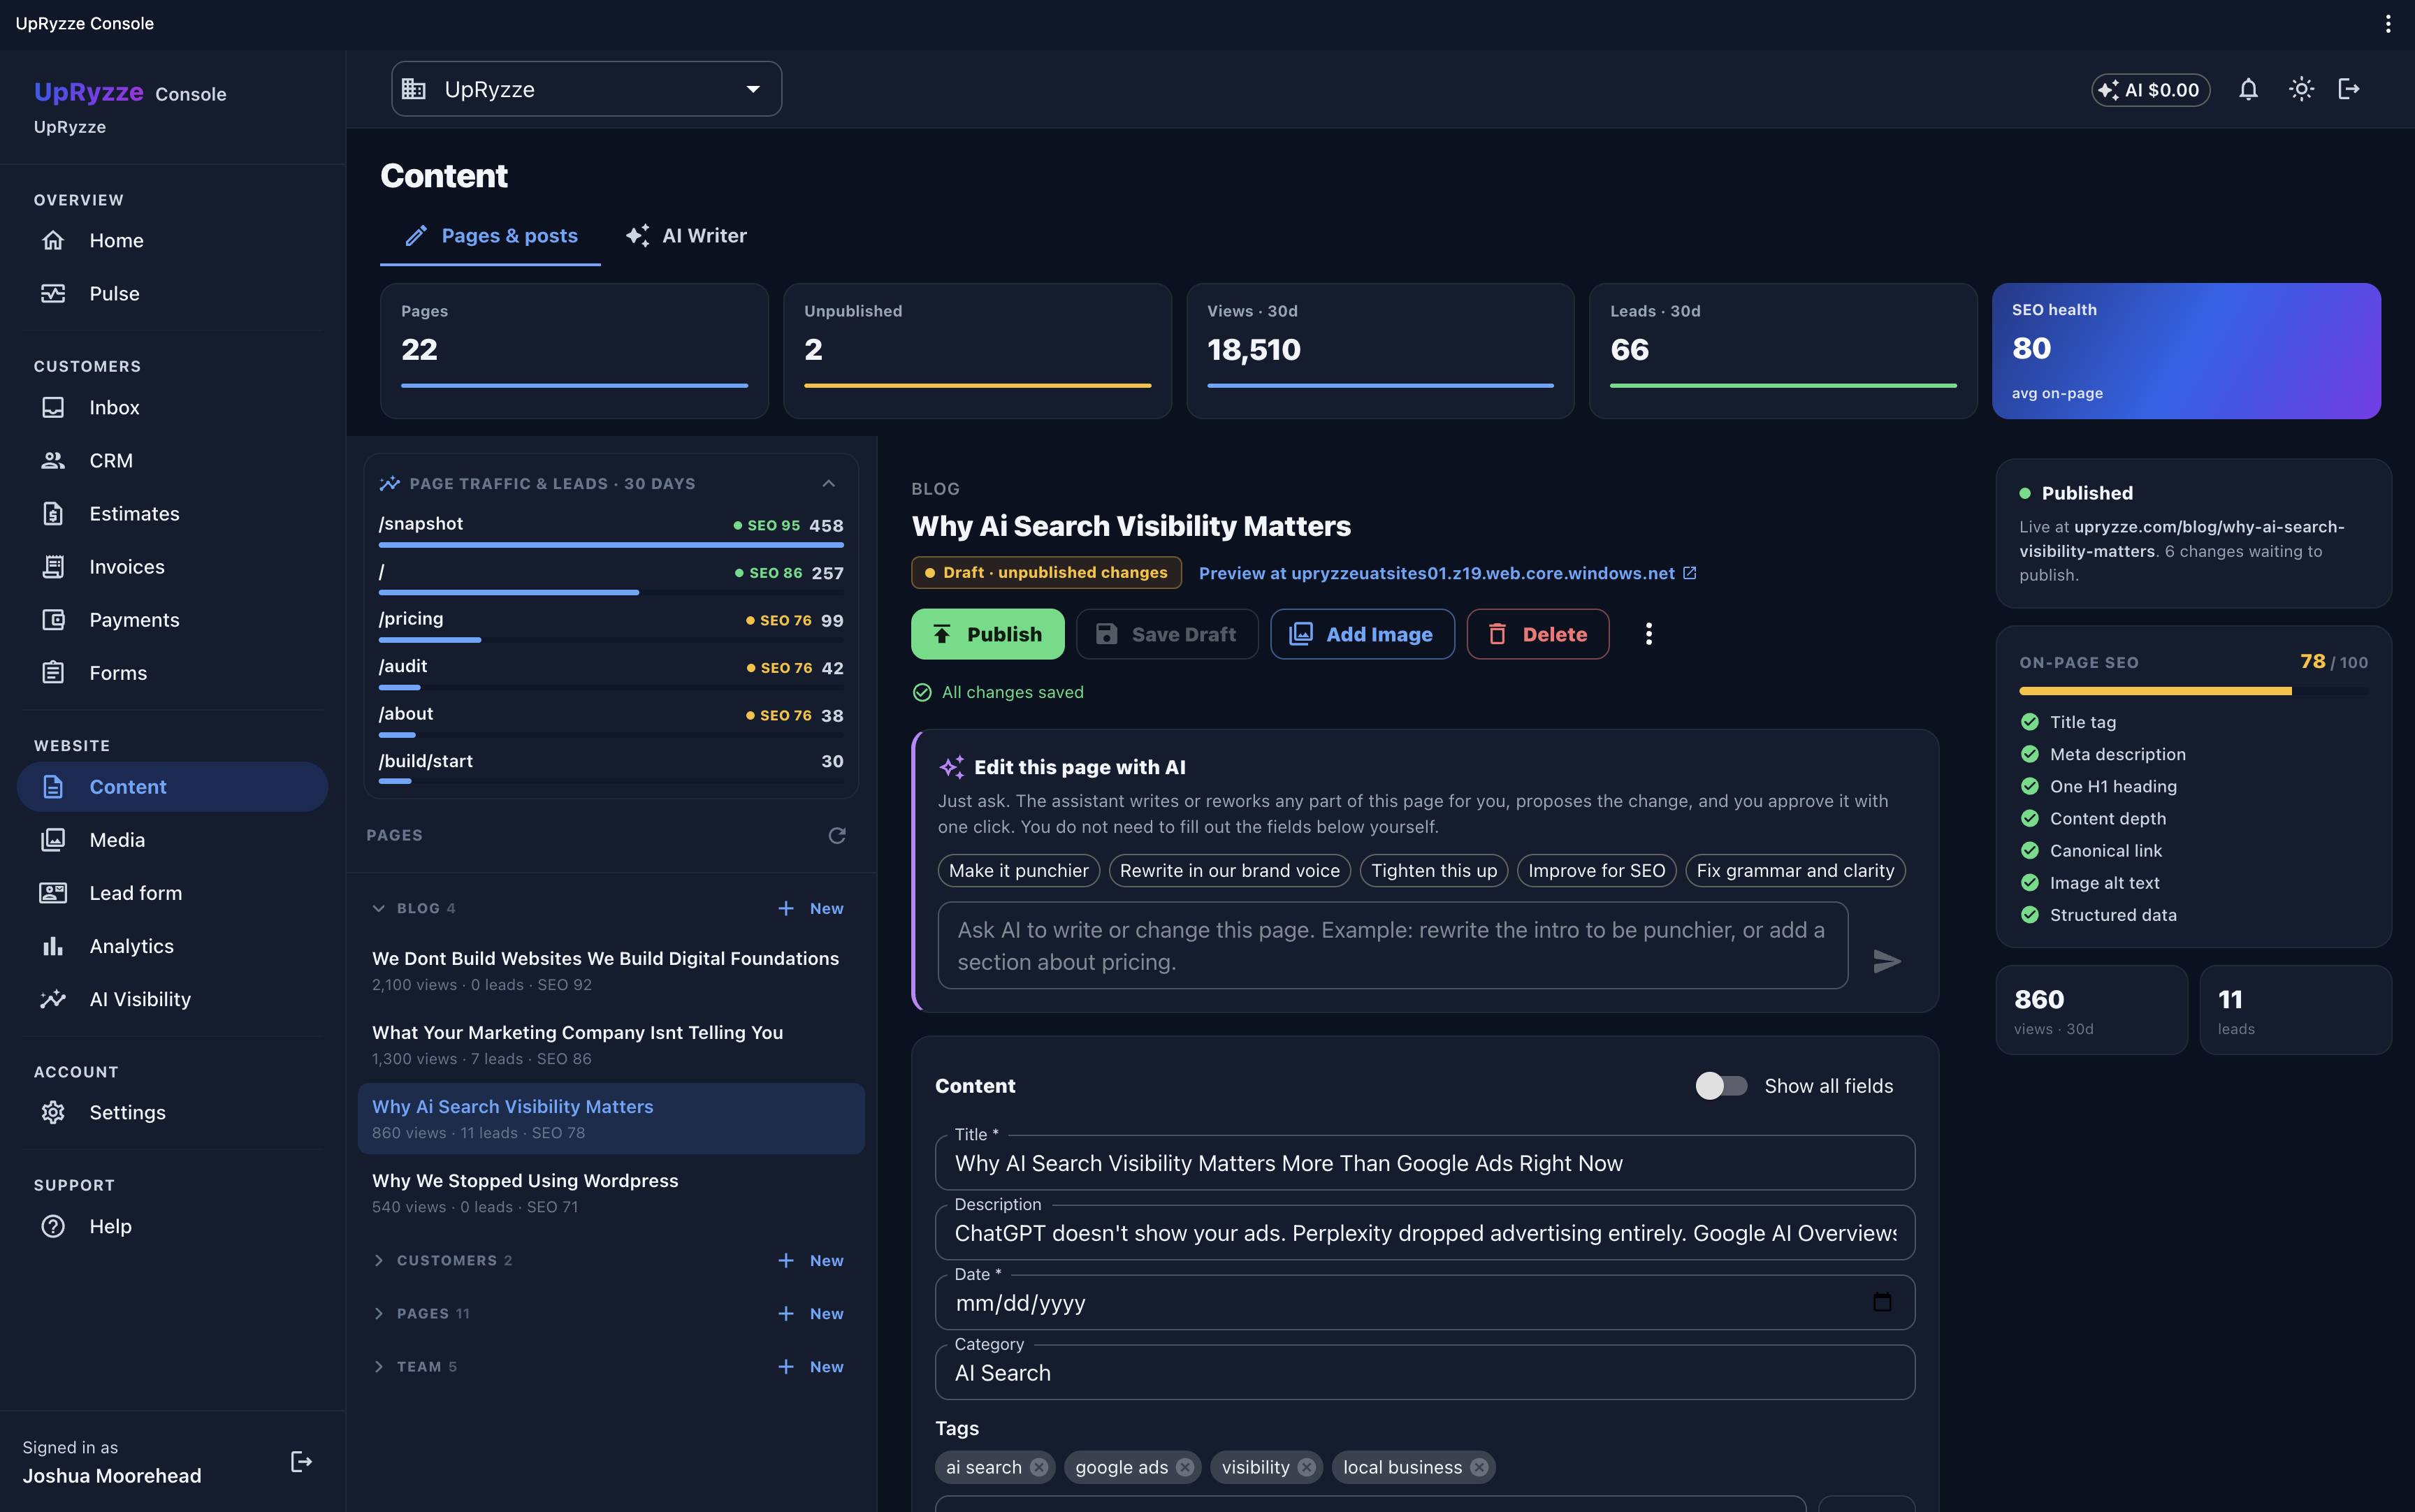This screenshot has width=2415, height=1512.
Task: Click 'Make it punchier' suggestion chip
Action: 1018,870
